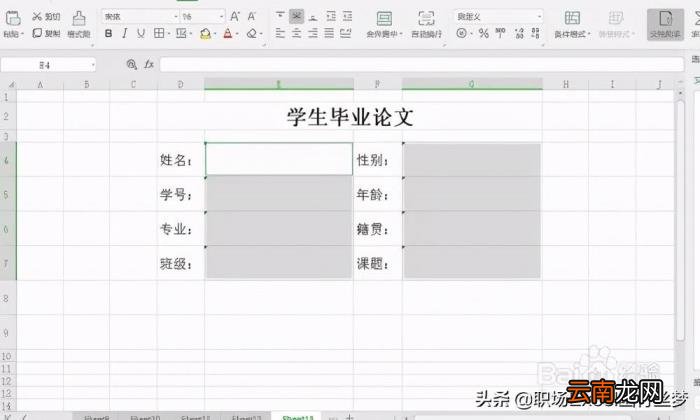The image size is (700, 420).
Task: Click the Merge and Center icon
Action: 384,18
